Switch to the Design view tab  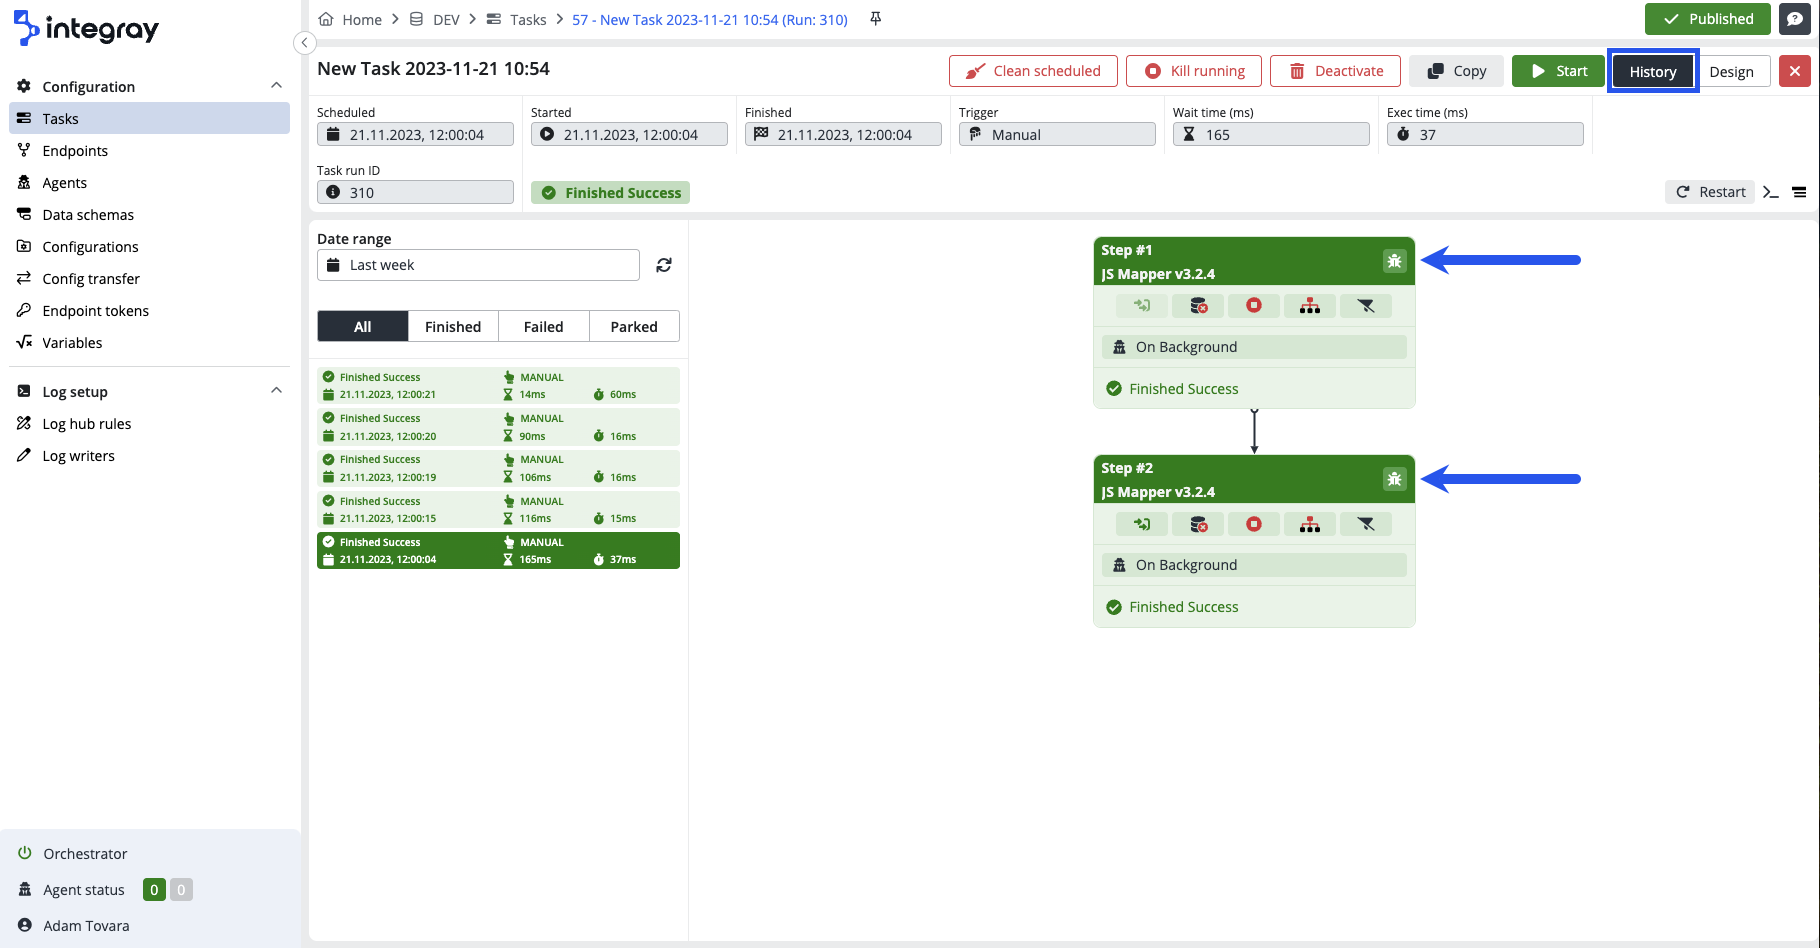pyautogui.click(x=1731, y=71)
